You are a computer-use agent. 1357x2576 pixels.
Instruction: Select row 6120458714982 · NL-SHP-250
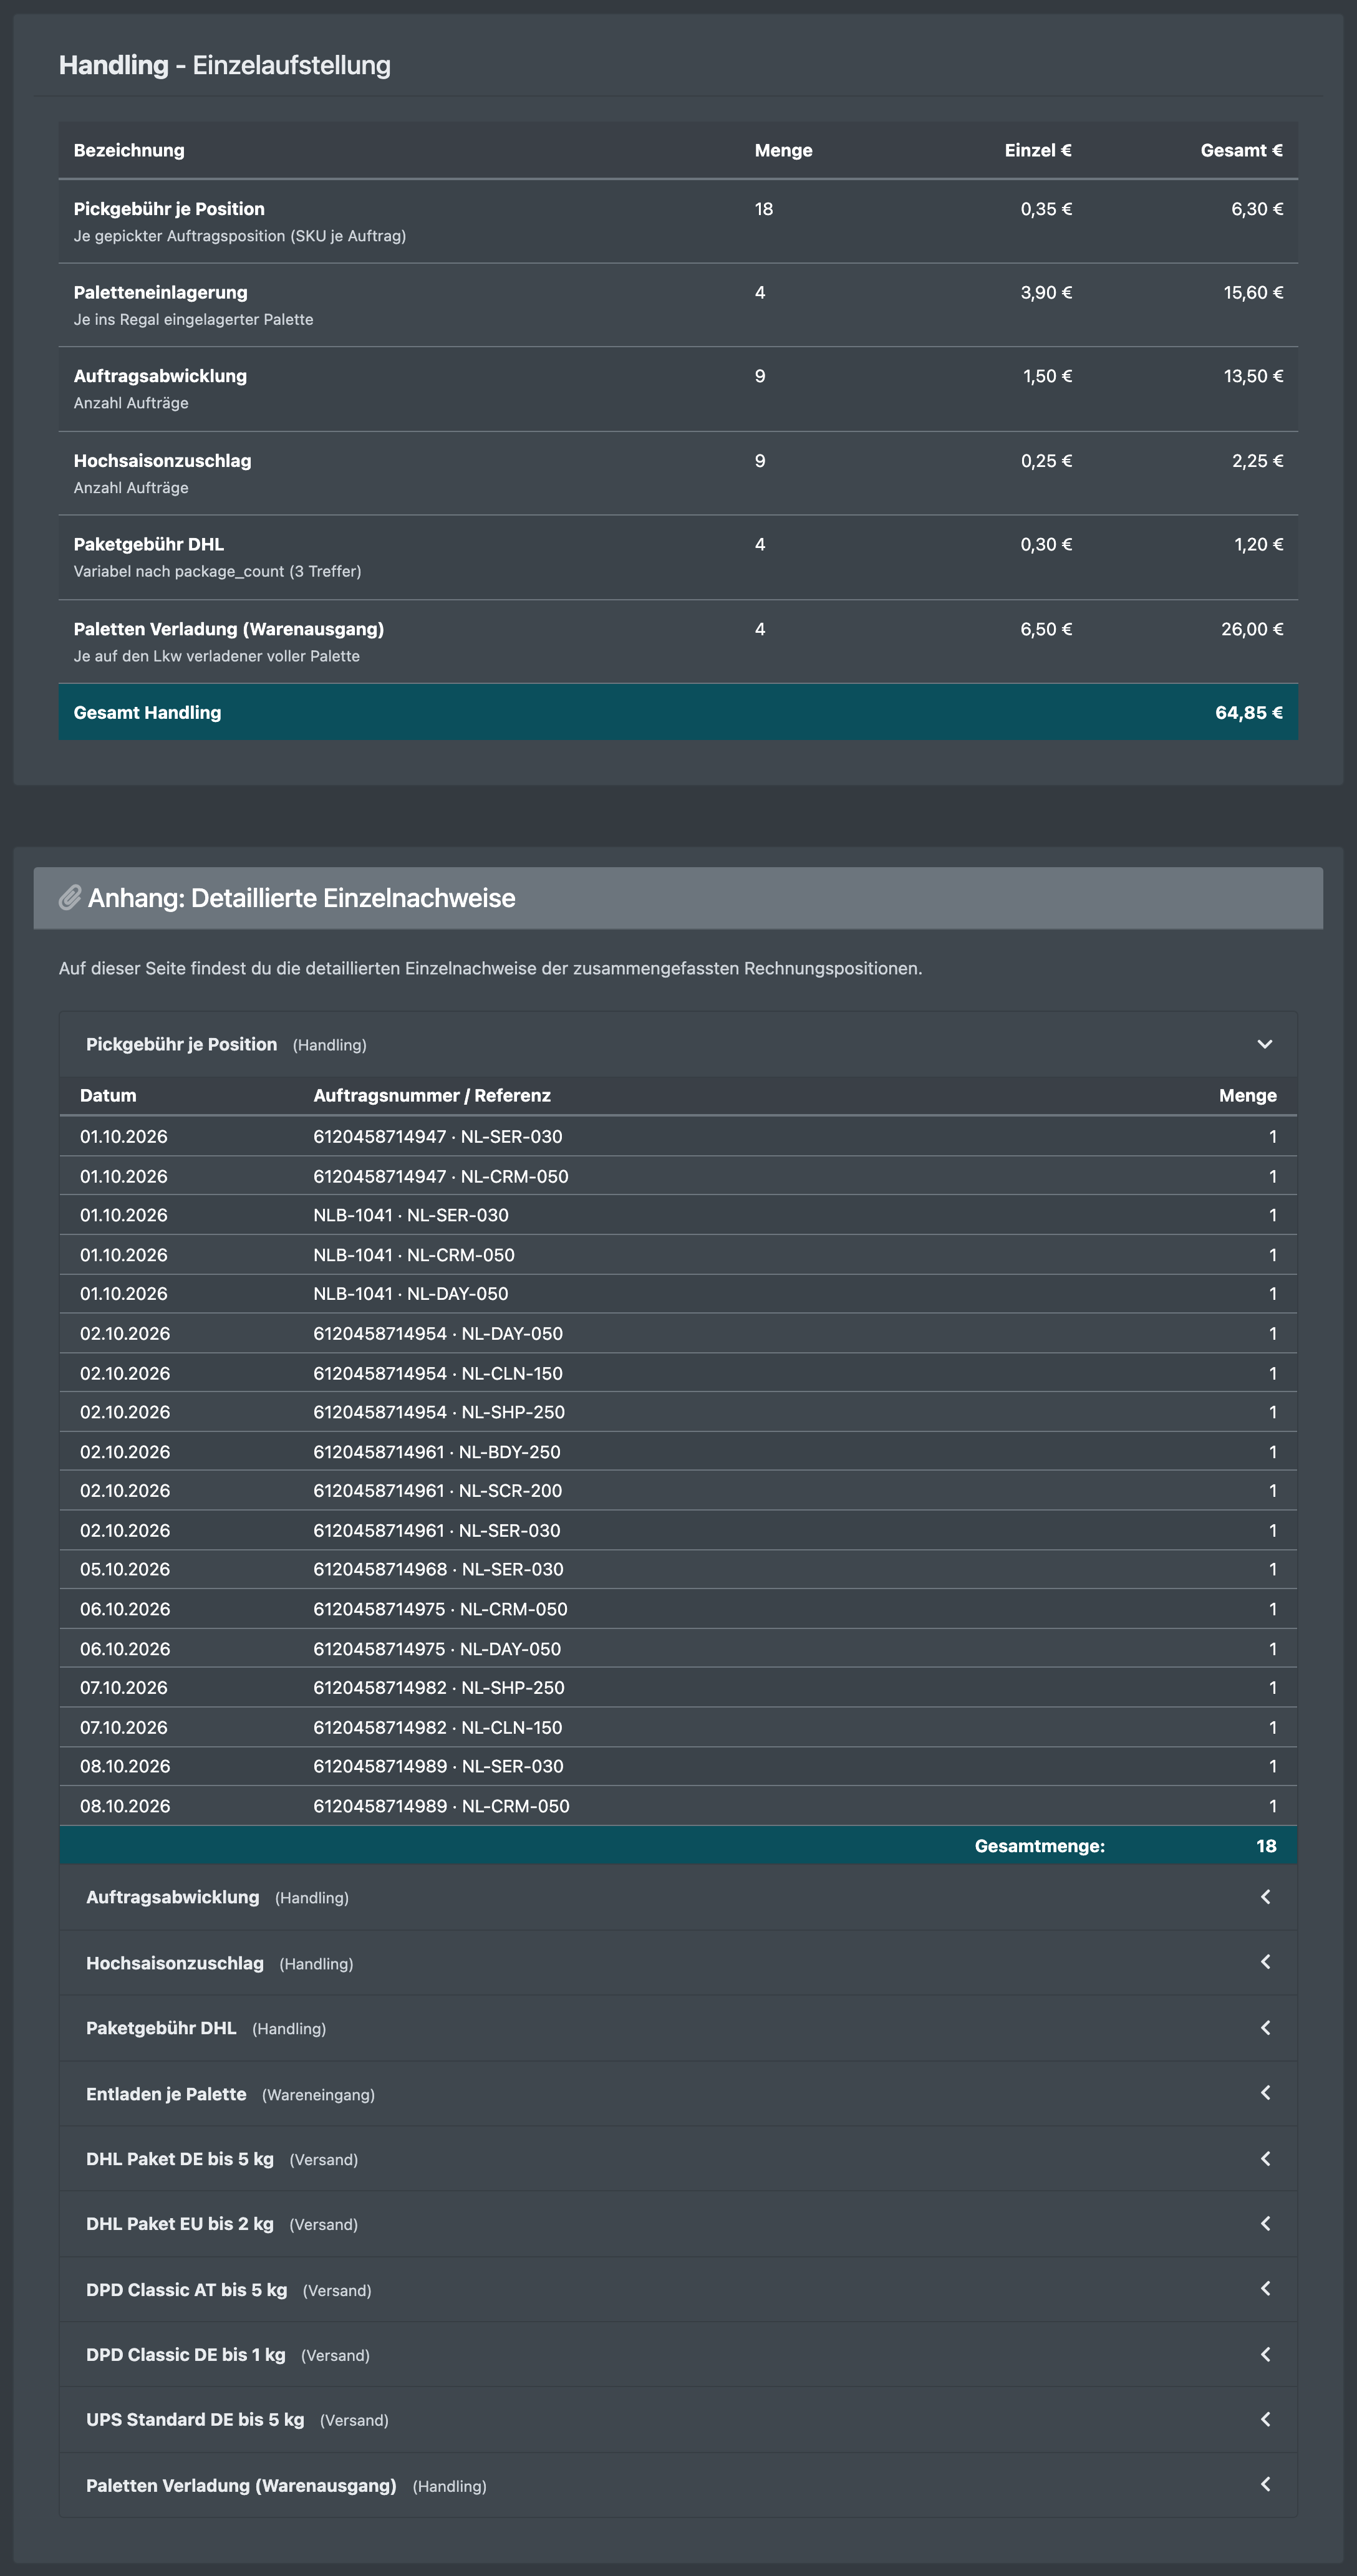678,1688
